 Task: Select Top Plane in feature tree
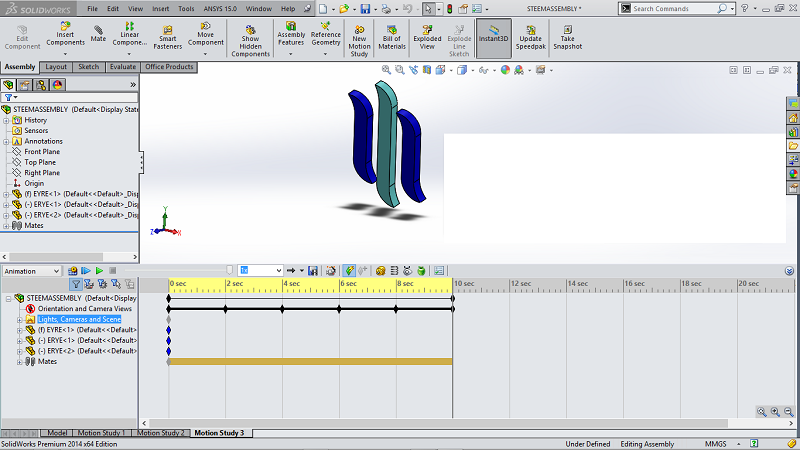coord(40,162)
